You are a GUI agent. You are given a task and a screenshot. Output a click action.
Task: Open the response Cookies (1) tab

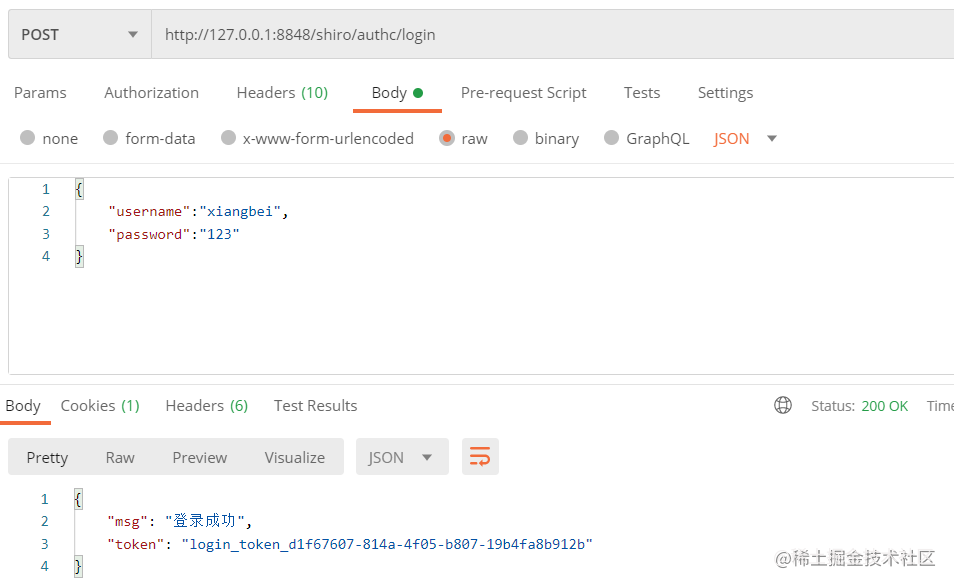(100, 406)
